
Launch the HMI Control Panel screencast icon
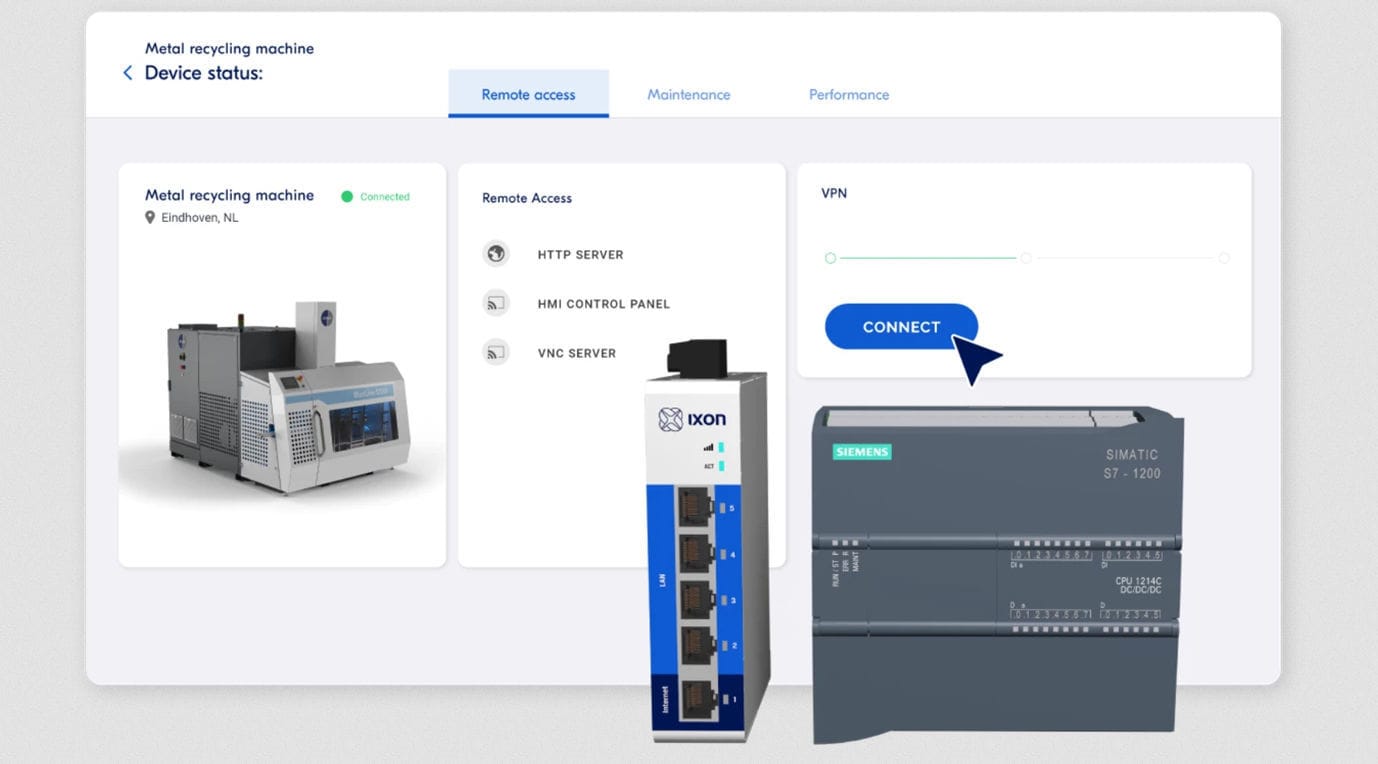(x=496, y=303)
